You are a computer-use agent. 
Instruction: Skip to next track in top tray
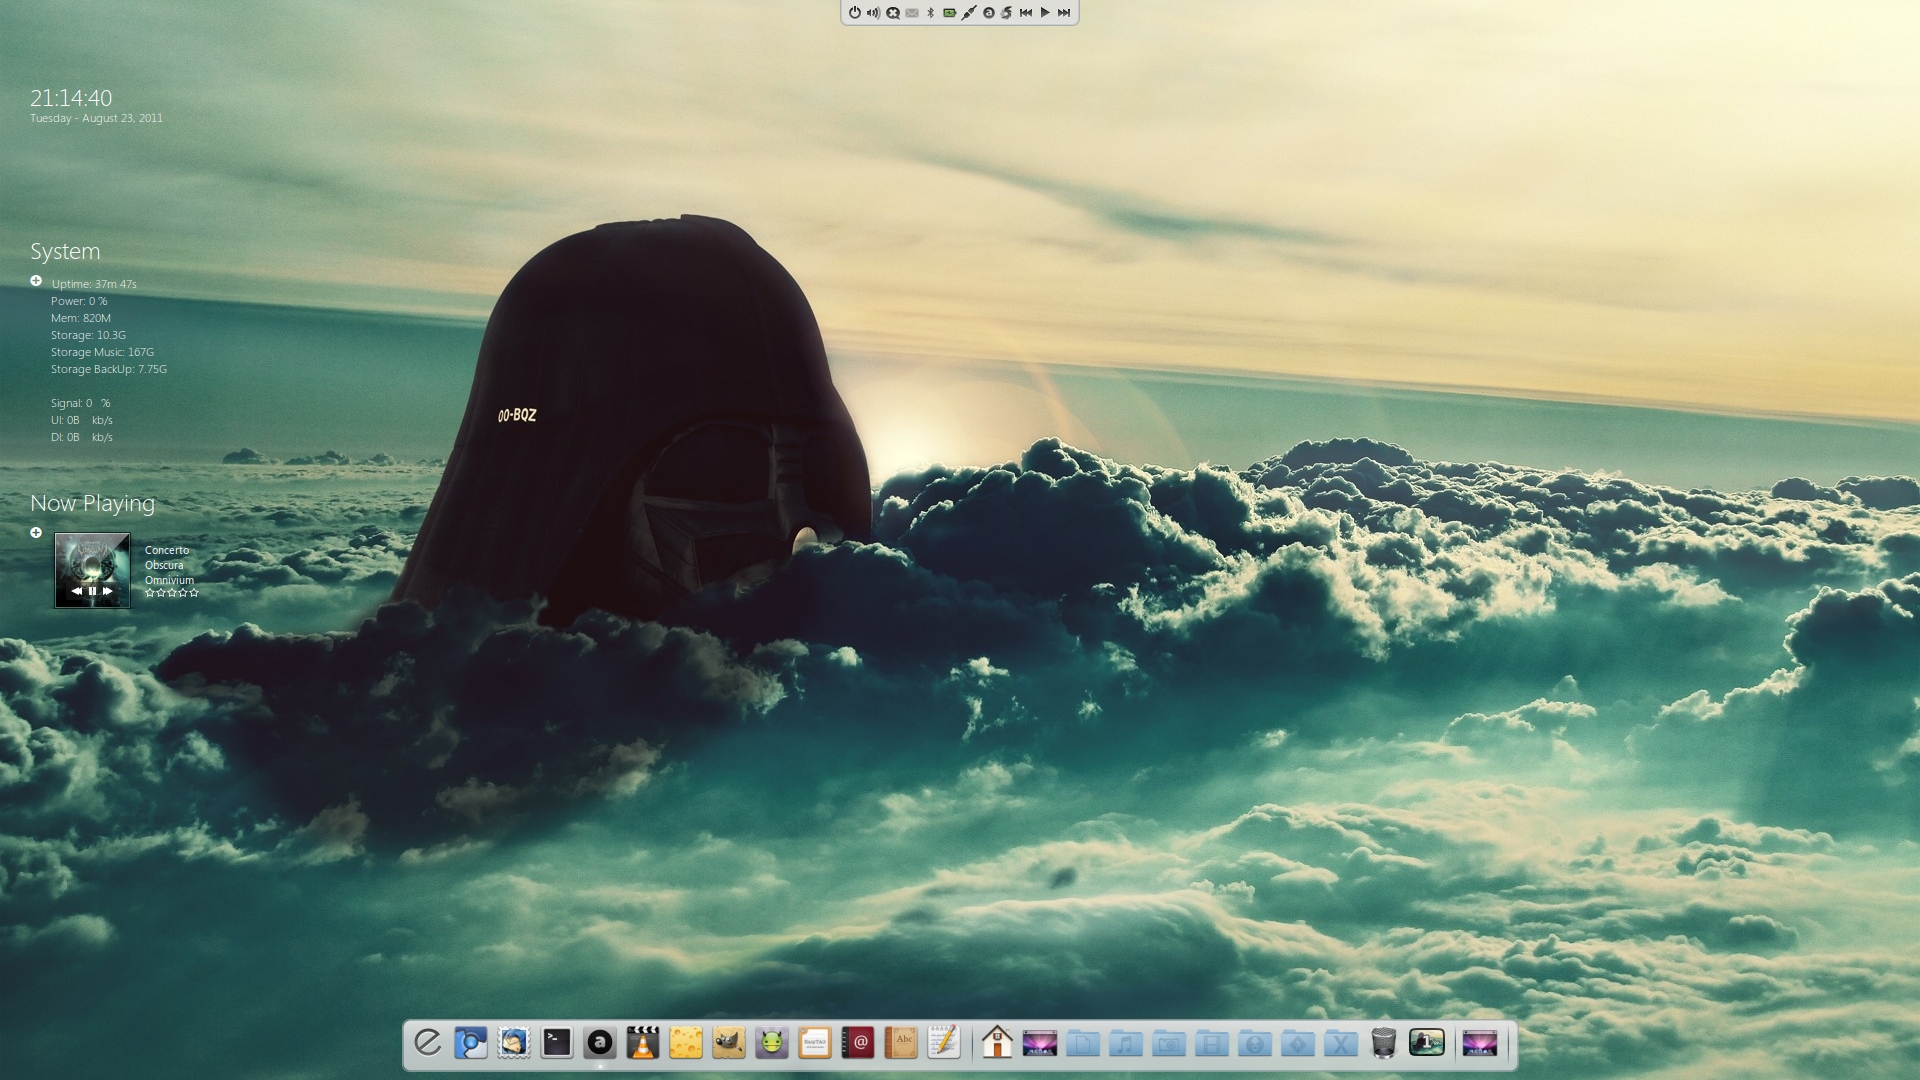pyautogui.click(x=1064, y=13)
